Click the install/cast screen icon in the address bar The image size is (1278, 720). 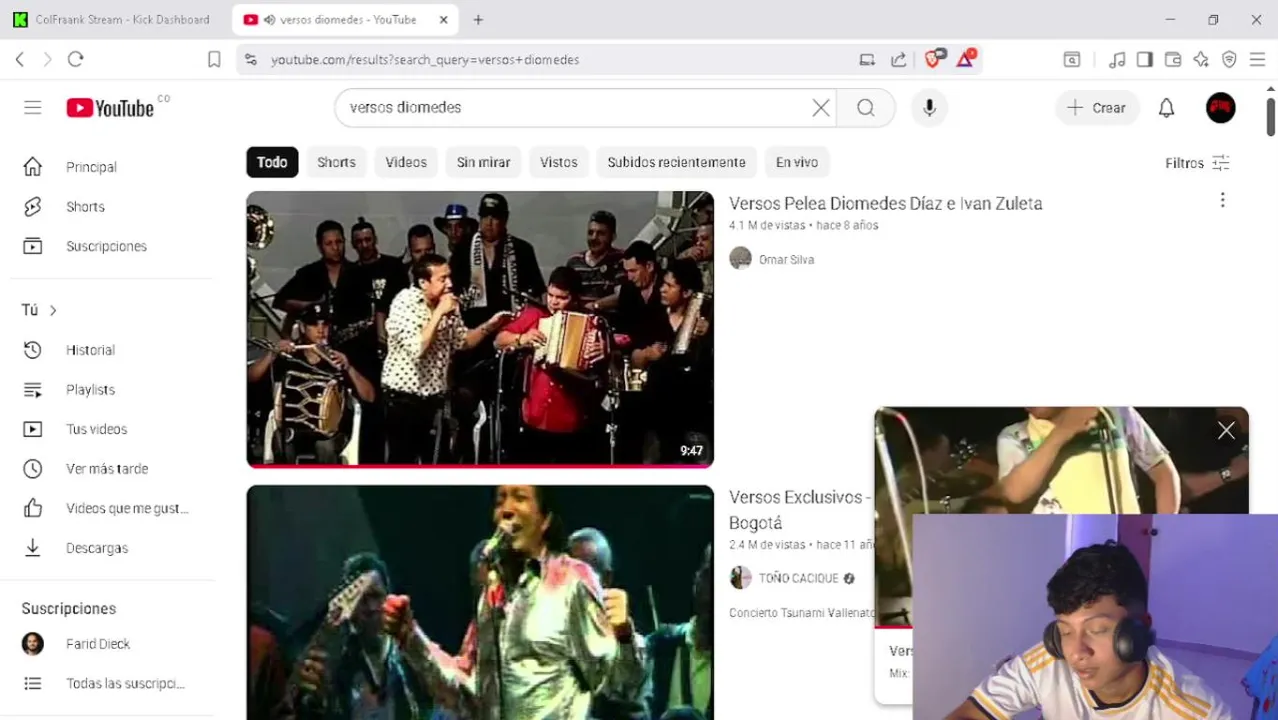[x=867, y=60]
